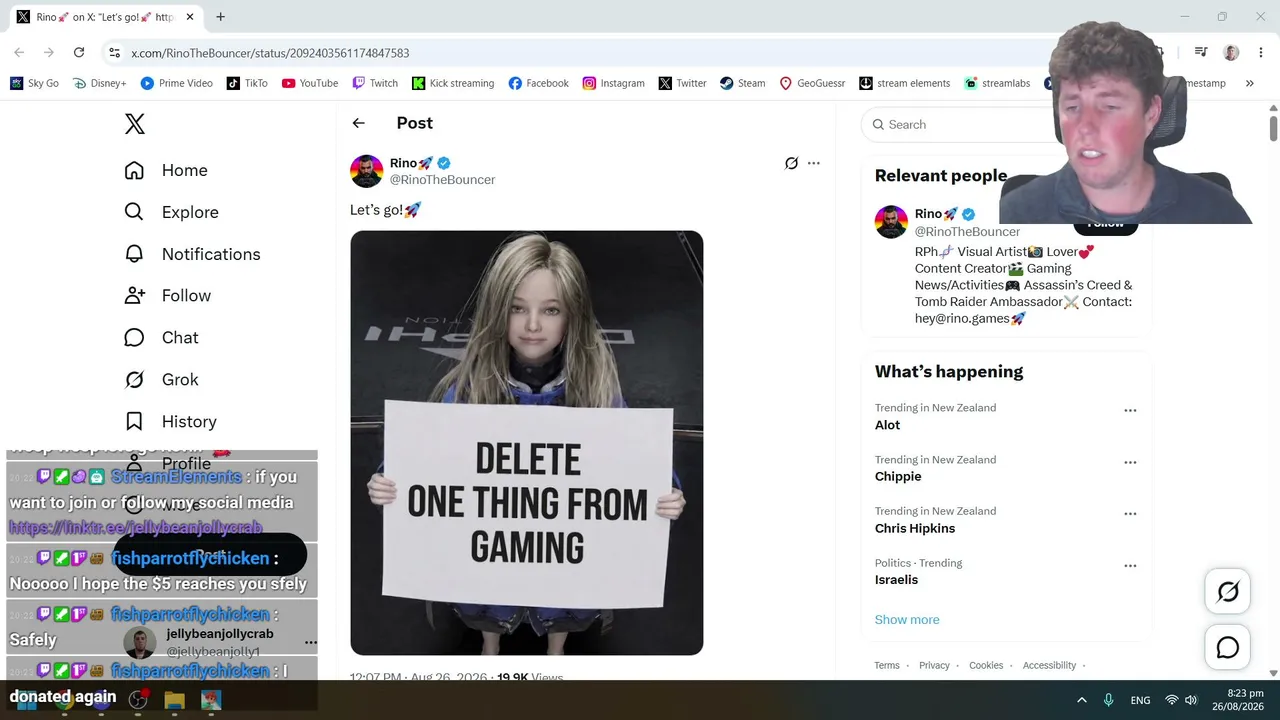Open the streamlabs bookmark

tap(997, 83)
